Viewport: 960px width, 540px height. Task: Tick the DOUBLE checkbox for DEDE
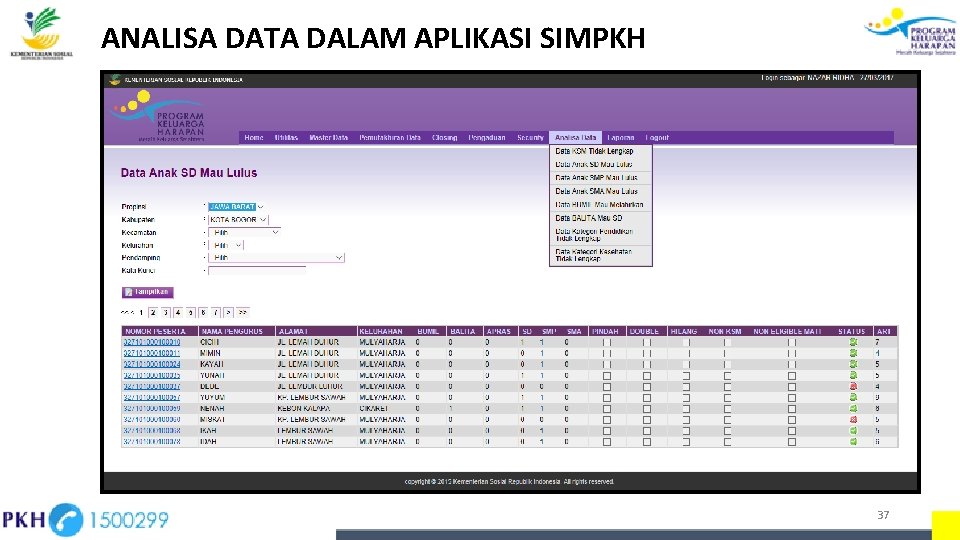pos(647,387)
